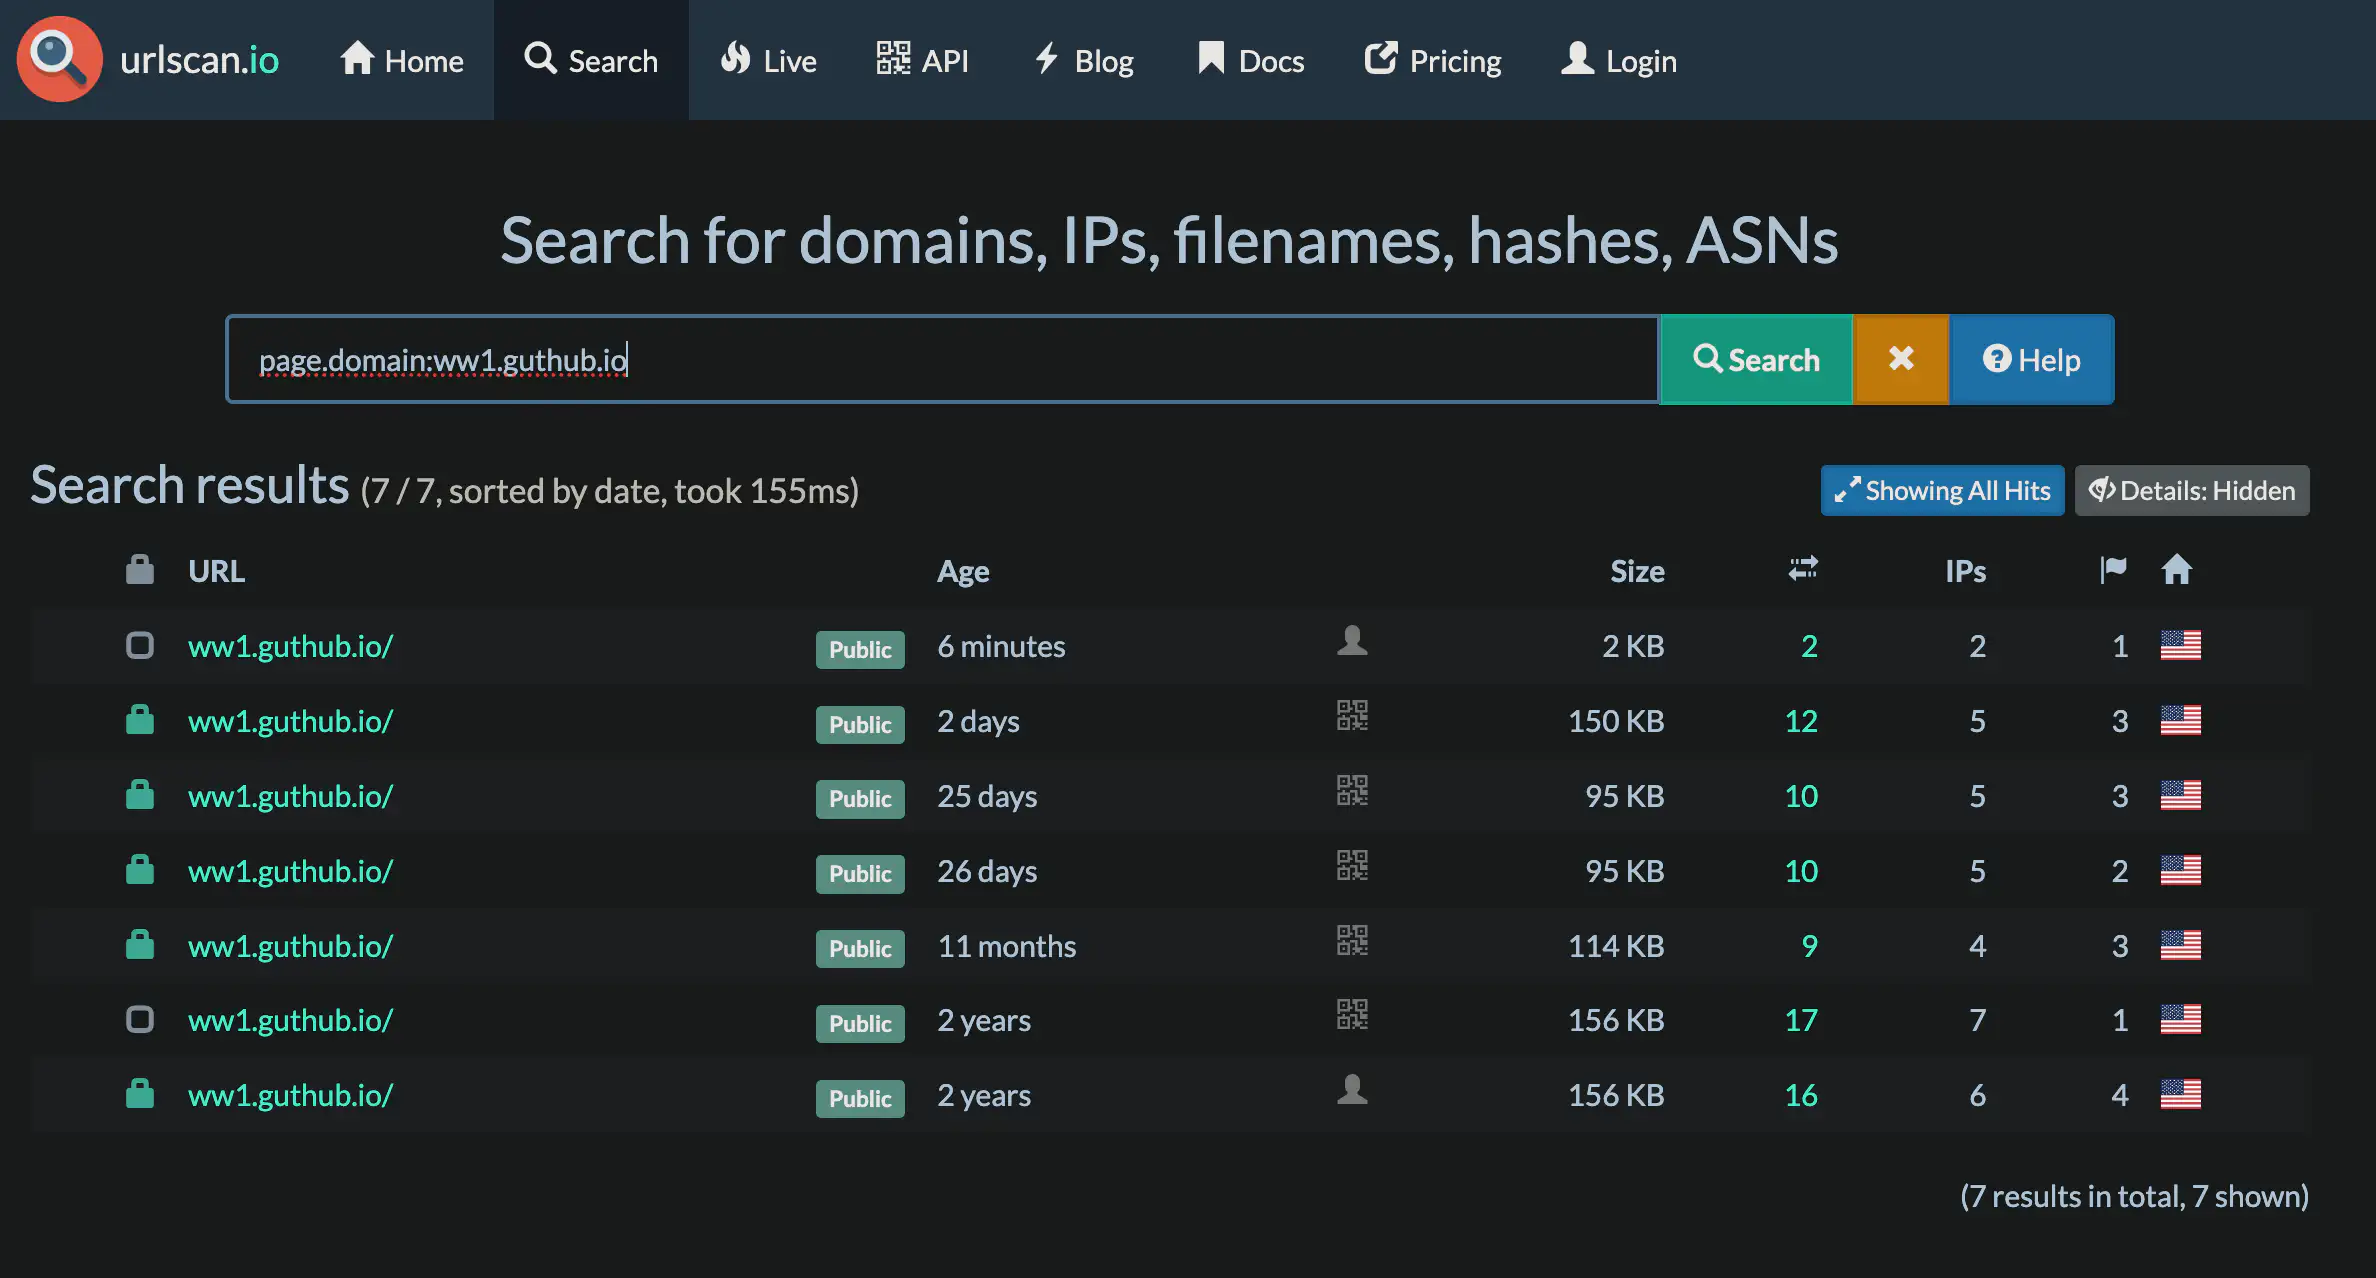The image size is (2376, 1278).
Task: Open the blue Help button
Action: pyautogui.click(x=2032, y=359)
